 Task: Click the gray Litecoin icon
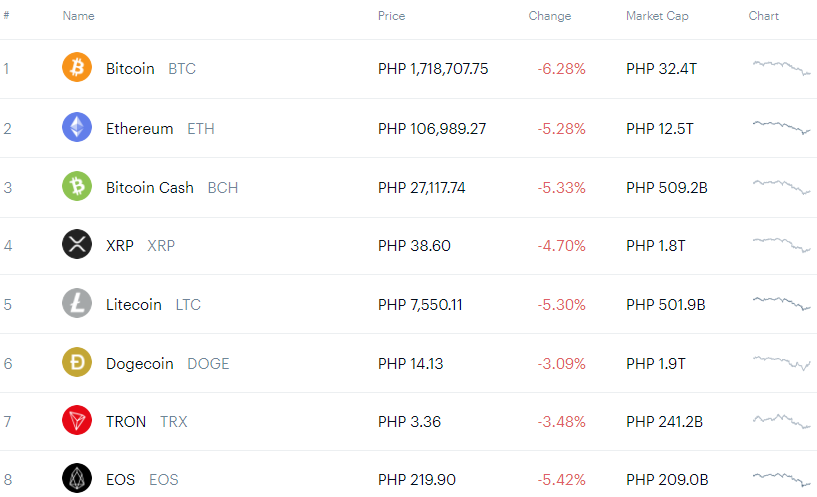click(77, 303)
